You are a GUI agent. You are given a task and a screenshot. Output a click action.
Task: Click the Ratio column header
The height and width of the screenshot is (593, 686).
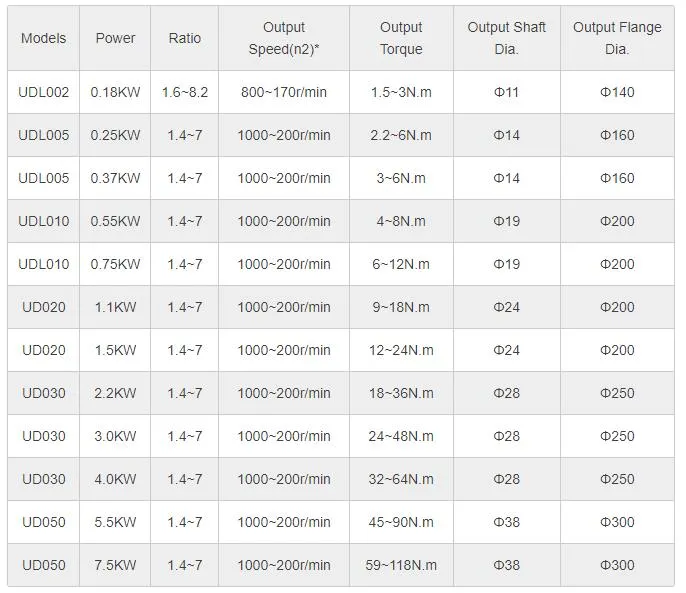tap(184, 38)
